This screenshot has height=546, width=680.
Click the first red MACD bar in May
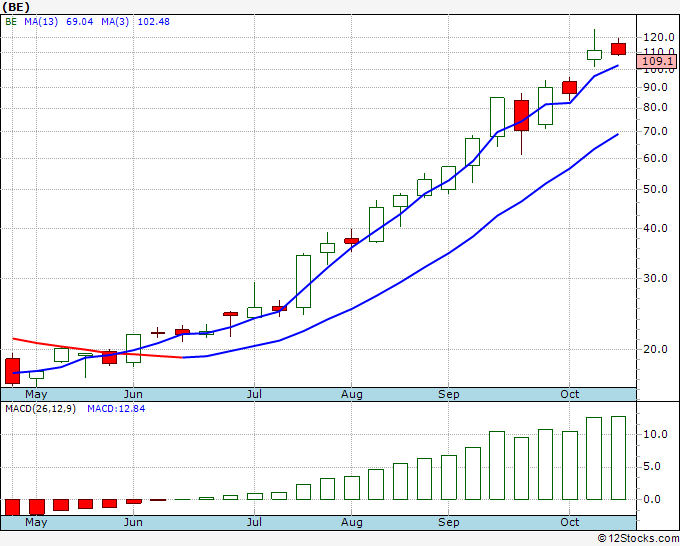(x=13, y=507)
